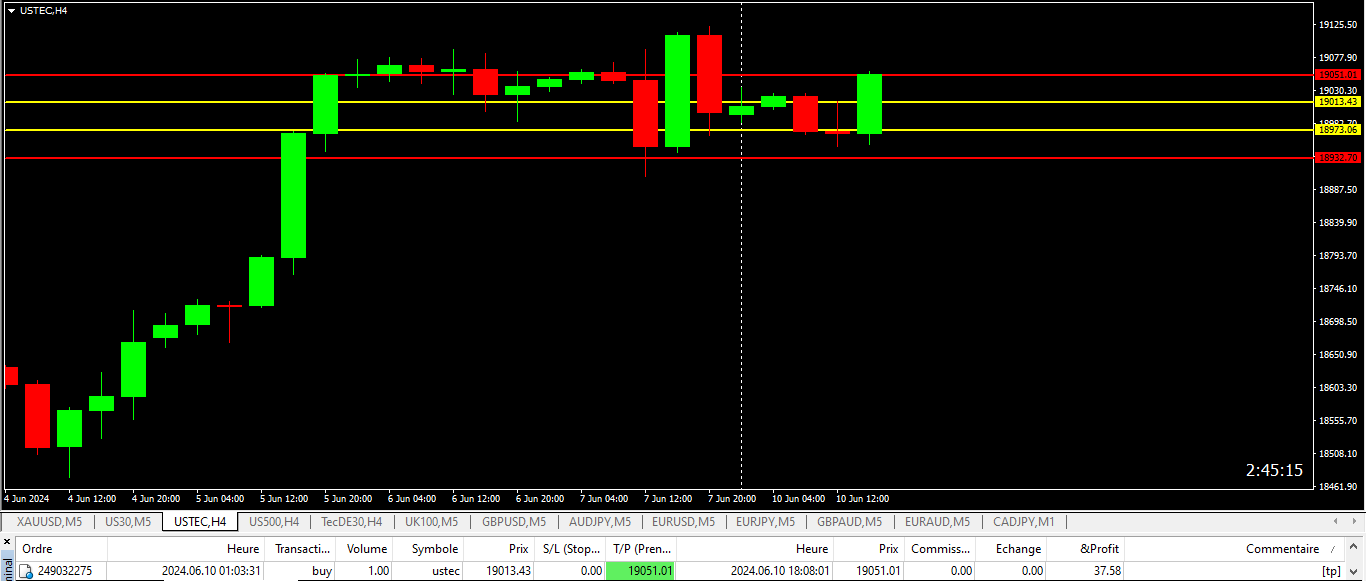
Task: Select the GBPUSD,M5 chart tab
Action: click(x=513, y=521)
